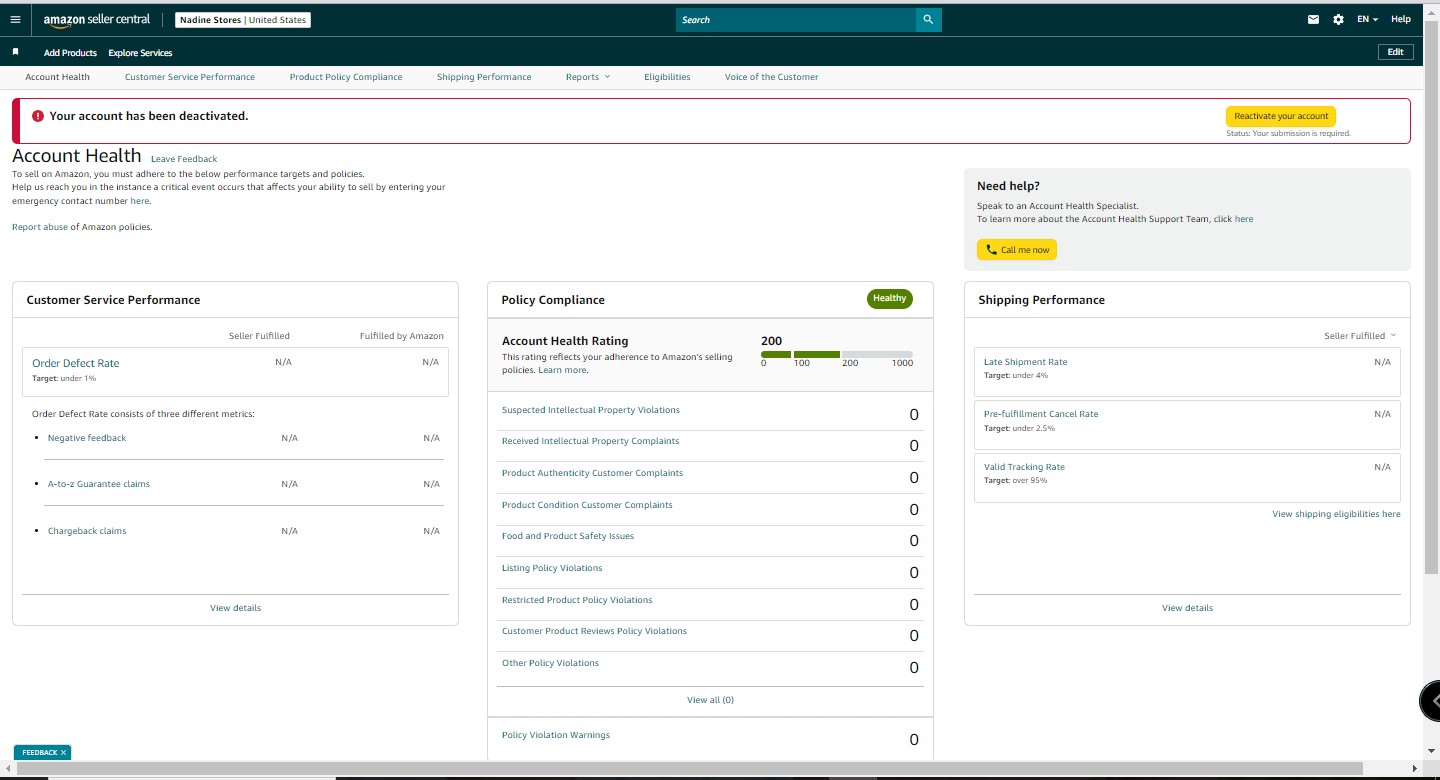The height and width of the screenshot is (780, 1440).
Task: Open the Order Defect Rate link
Action: pos(75,363)
